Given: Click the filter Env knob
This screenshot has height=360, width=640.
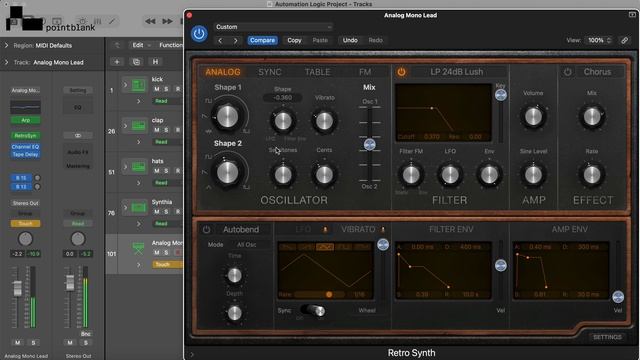Looking at the screenshot, I should (489, 175).
